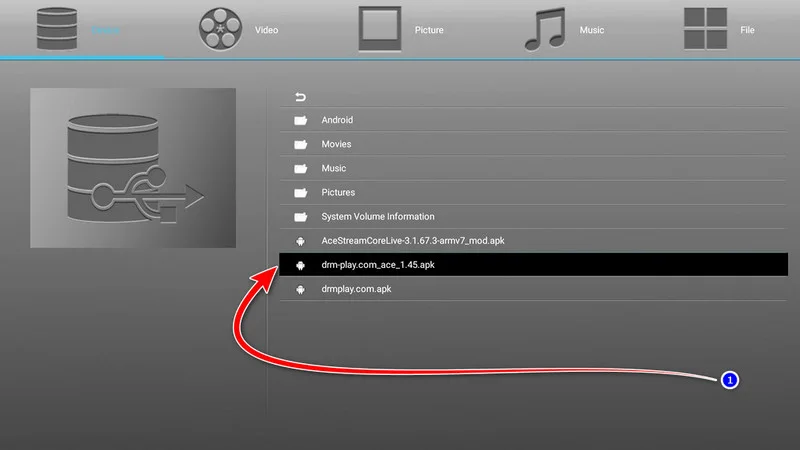The height and width of the screenshot is (450, 800).
Task: Click the Pictures folder icon
Action: [x=301, y=193]
